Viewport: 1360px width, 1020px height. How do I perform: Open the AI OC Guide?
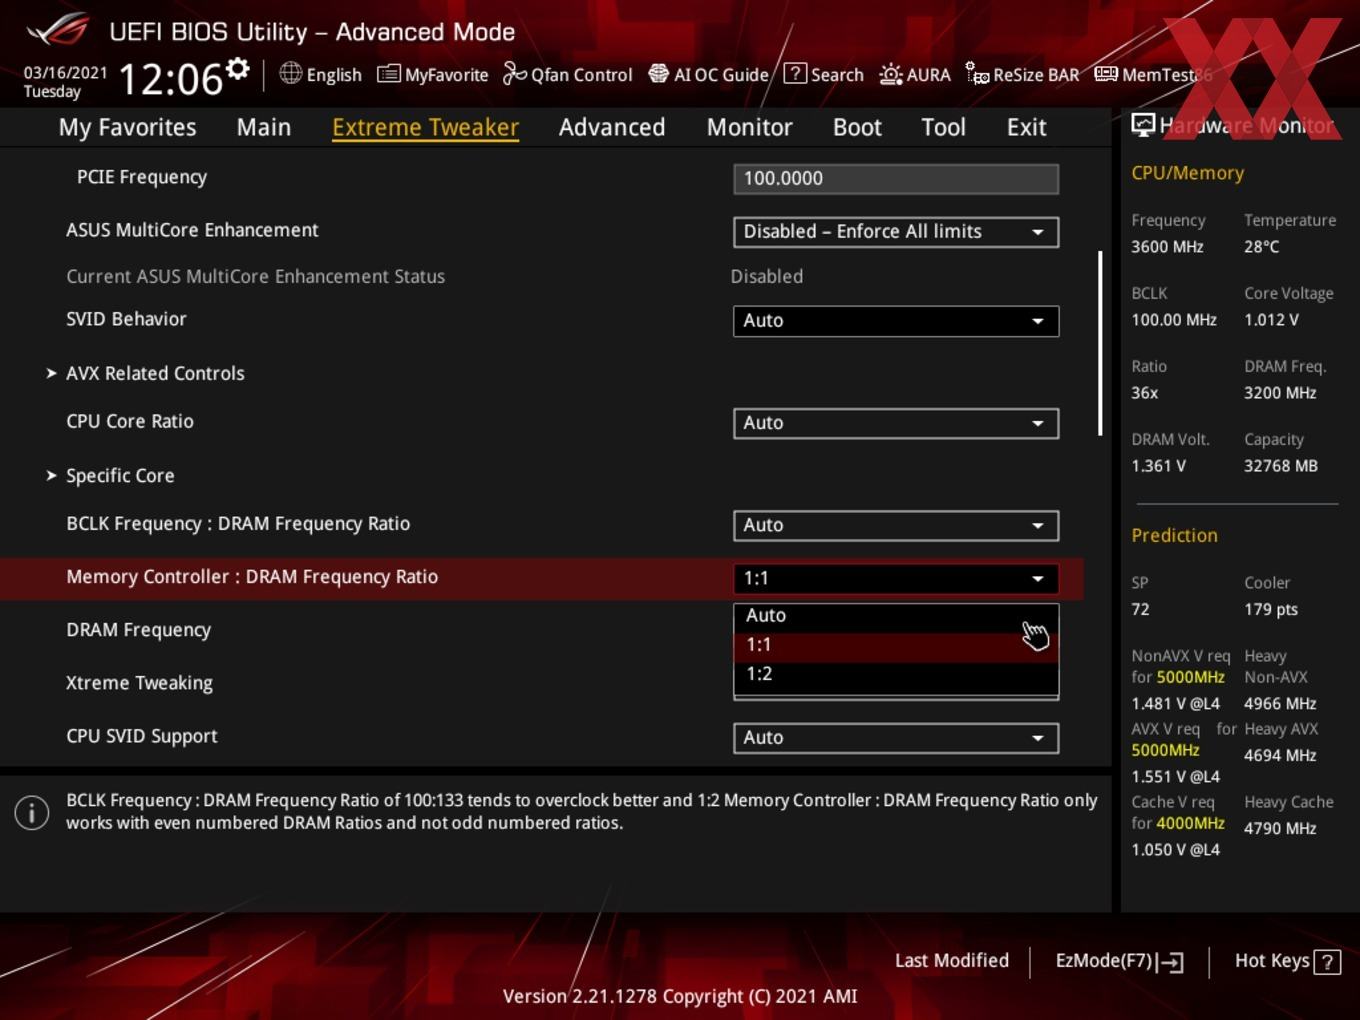(709, 74)
